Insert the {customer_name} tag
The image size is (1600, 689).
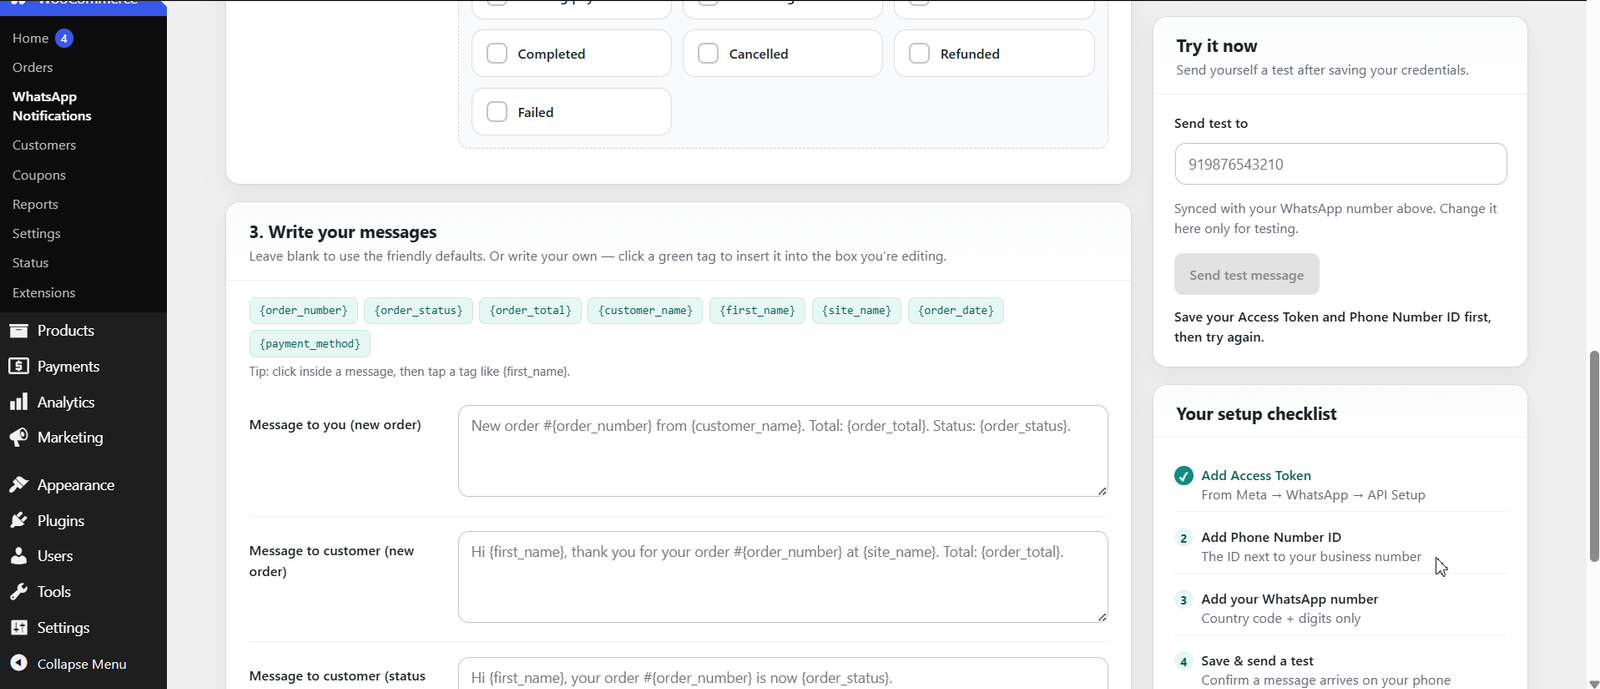[x=645, y=310]
